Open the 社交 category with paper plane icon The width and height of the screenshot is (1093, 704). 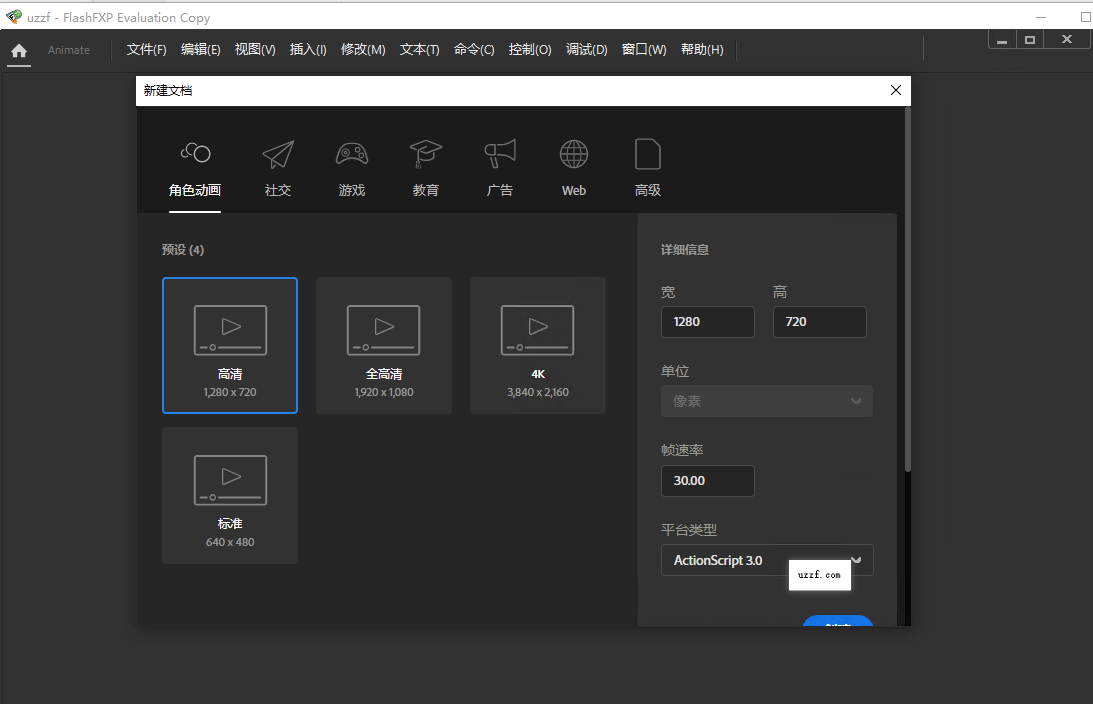tap(277, 155)
